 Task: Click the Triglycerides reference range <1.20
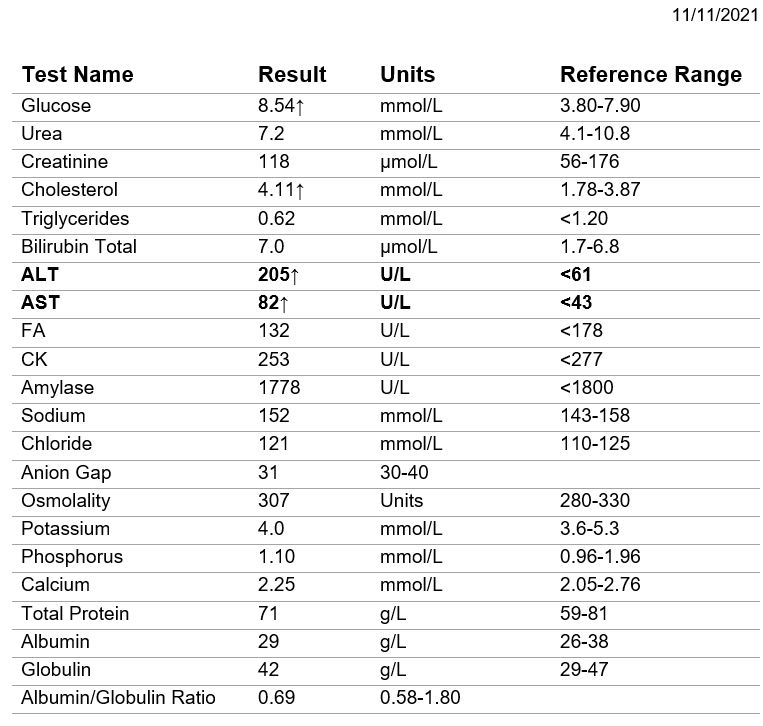click(584, 218)
